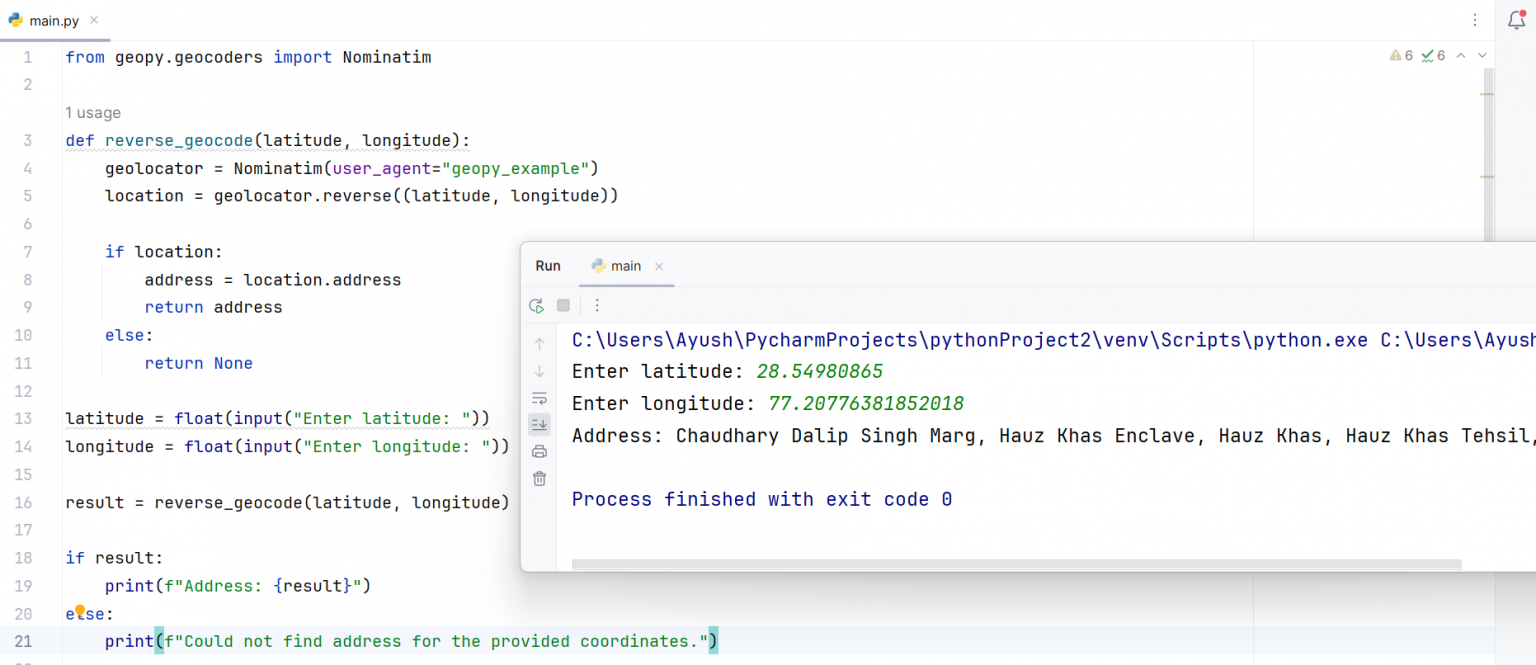The width and height of the screenshot is (1536, 665).
Task: Toggle soft-wrap for console output
Action: pyautogui.click(x=539, y=398)
